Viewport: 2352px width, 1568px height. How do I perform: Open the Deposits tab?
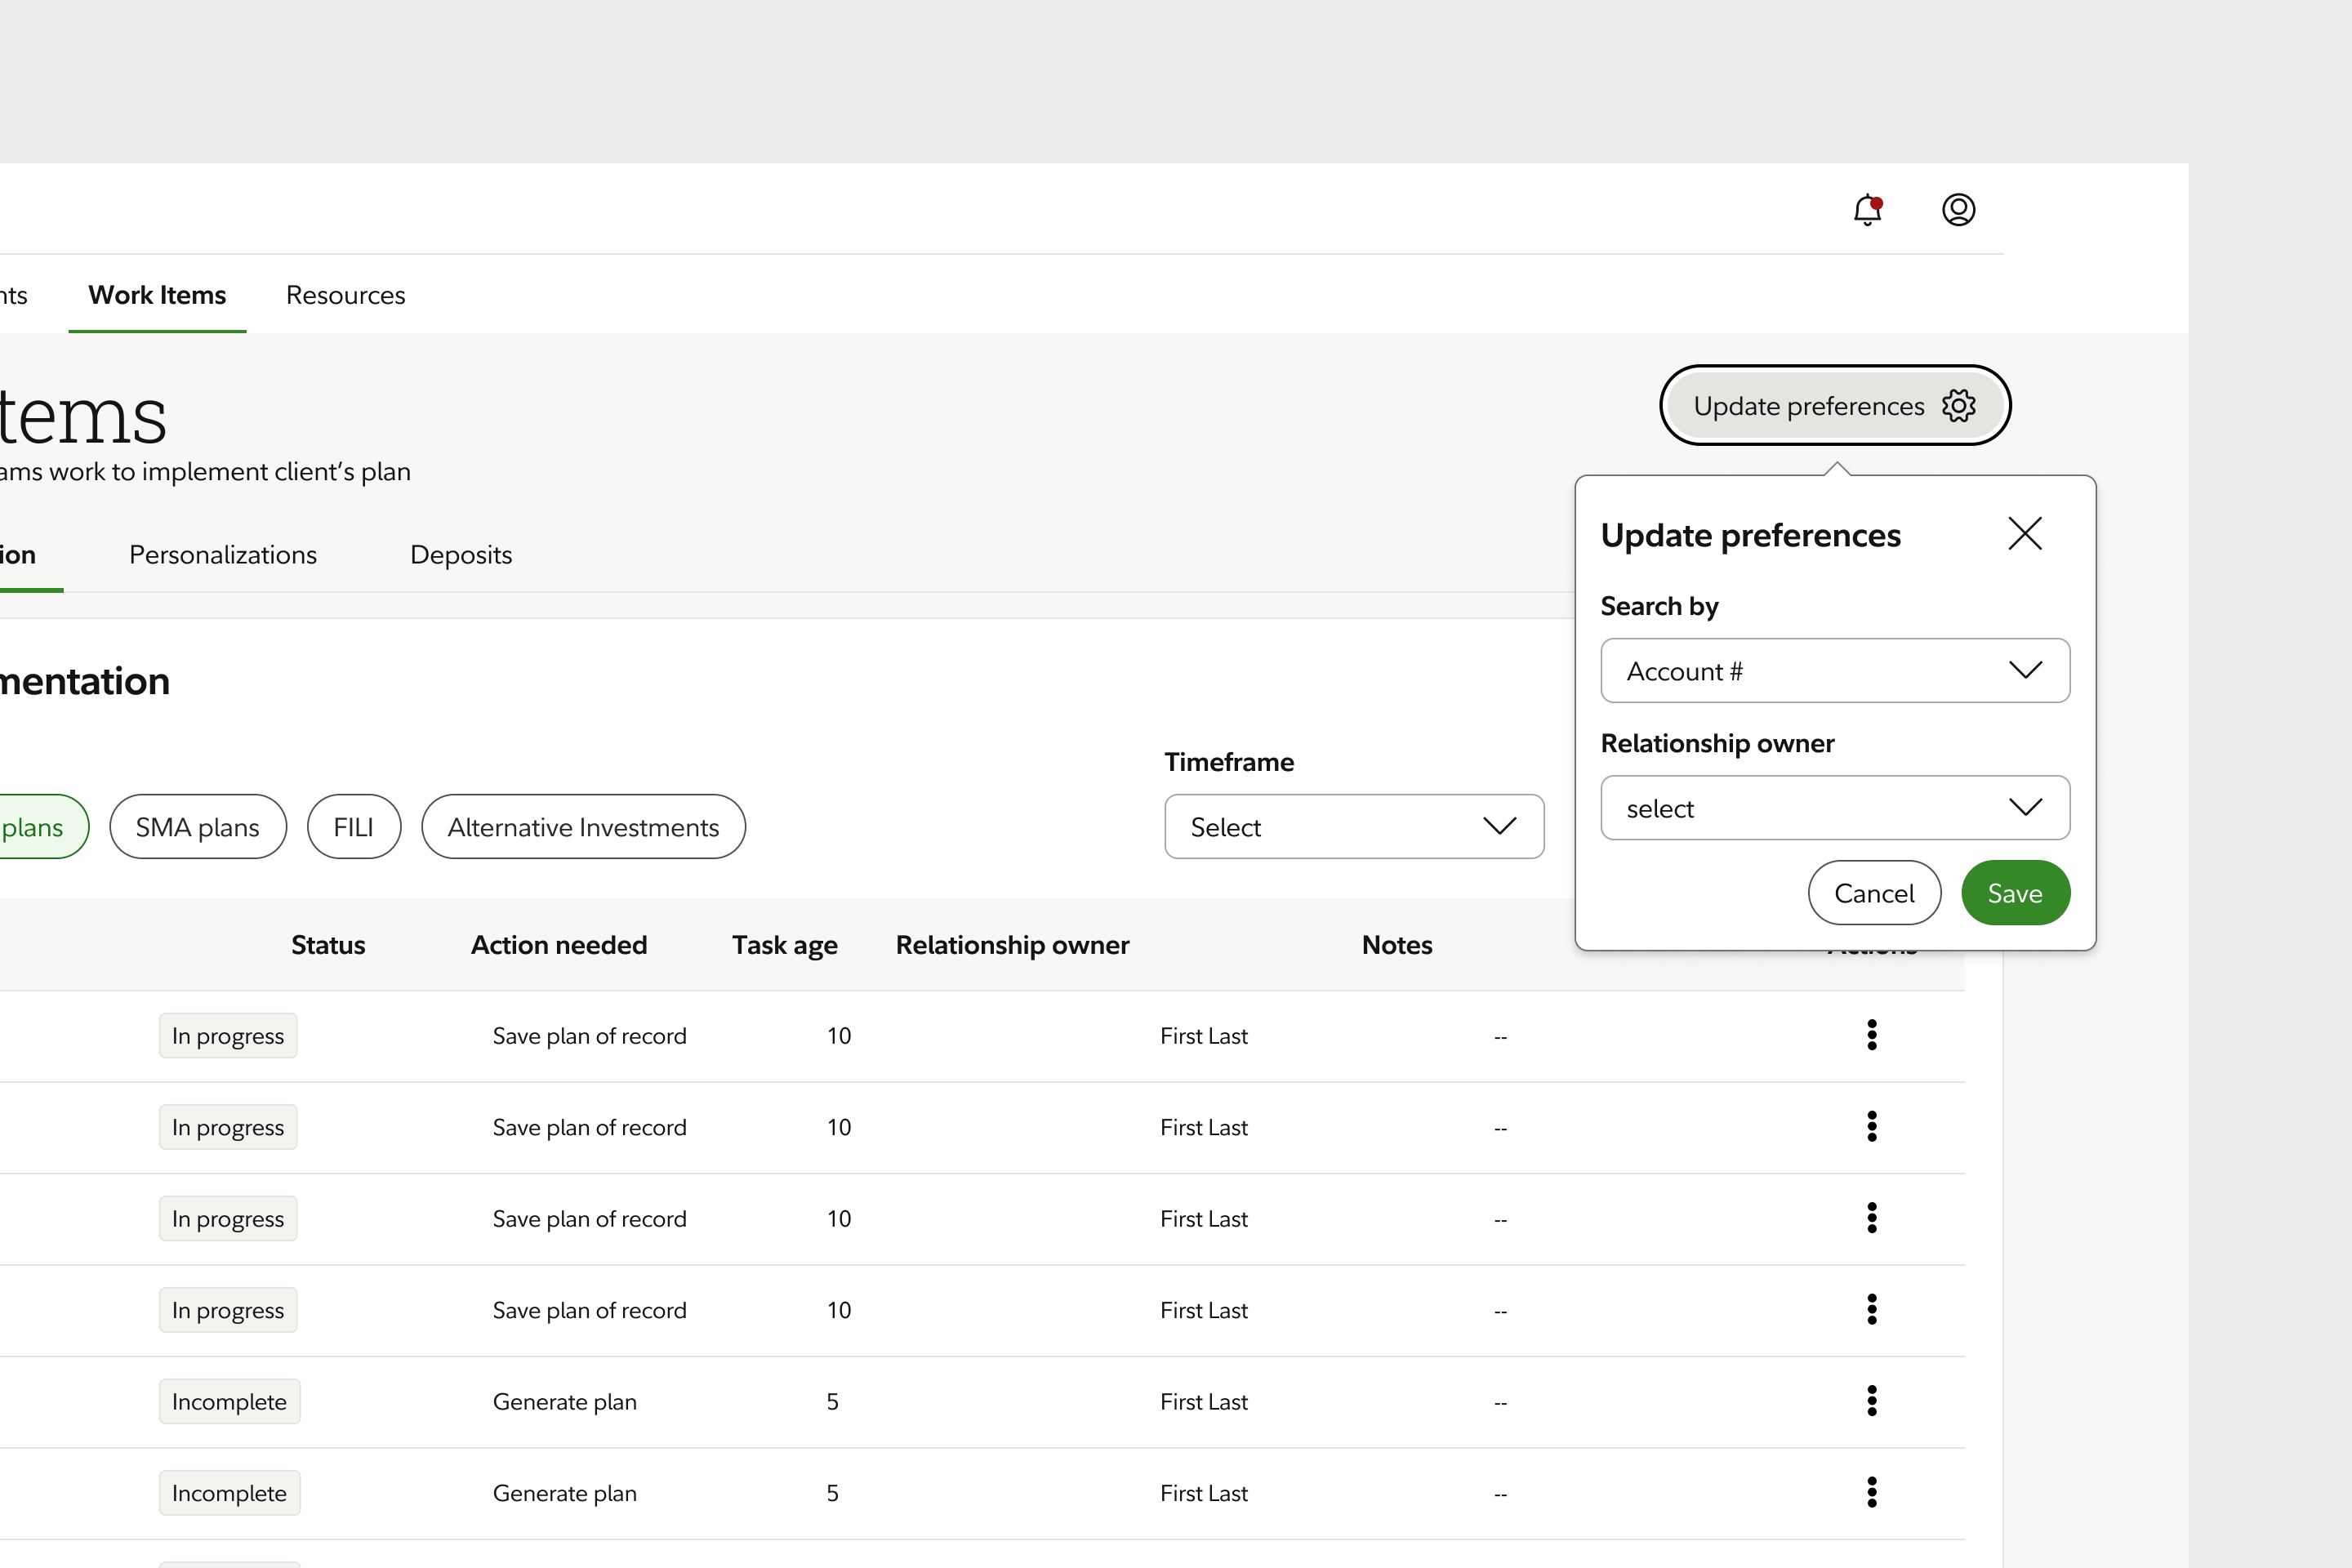coord(460,554)
